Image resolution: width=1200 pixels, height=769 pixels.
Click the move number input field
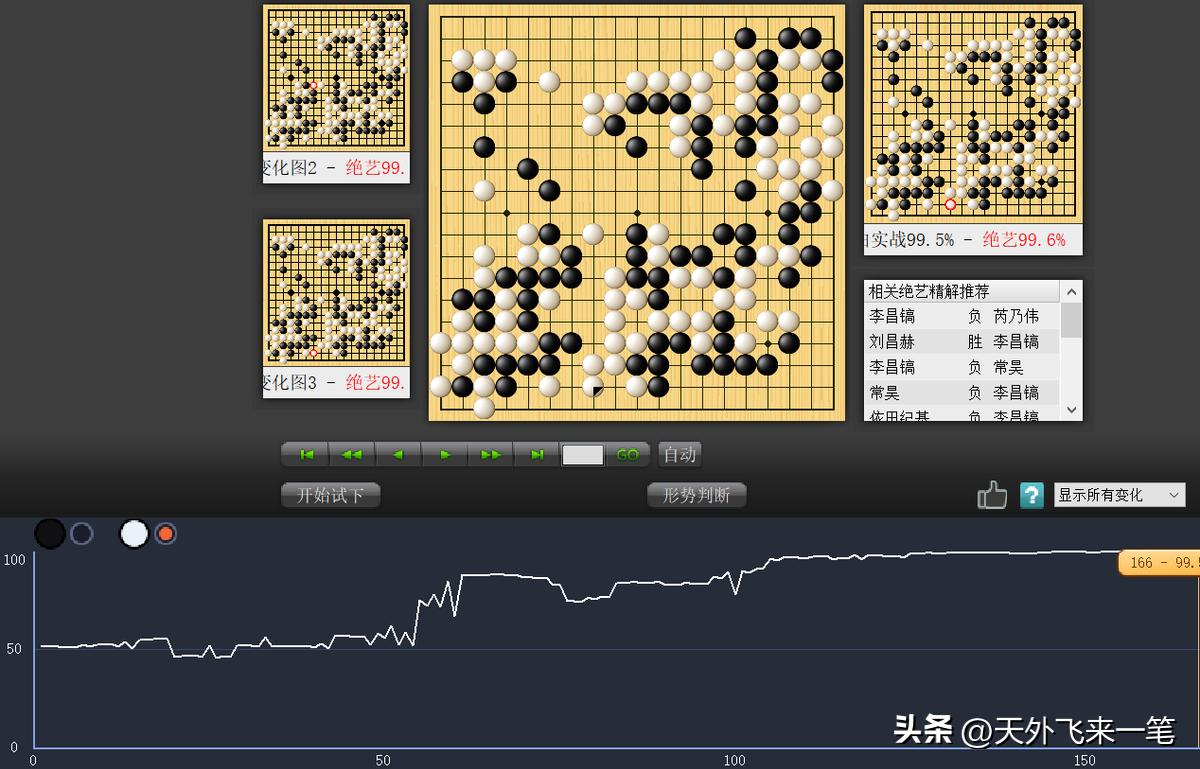(x=585, y=453)
